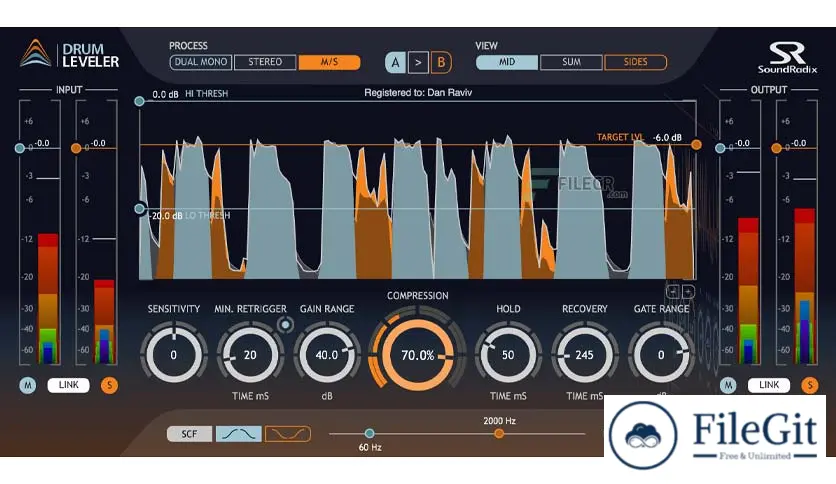Click the waveform zoom in plus button
The height and width of the screenshot is (484, 836).
coord(688,292)
